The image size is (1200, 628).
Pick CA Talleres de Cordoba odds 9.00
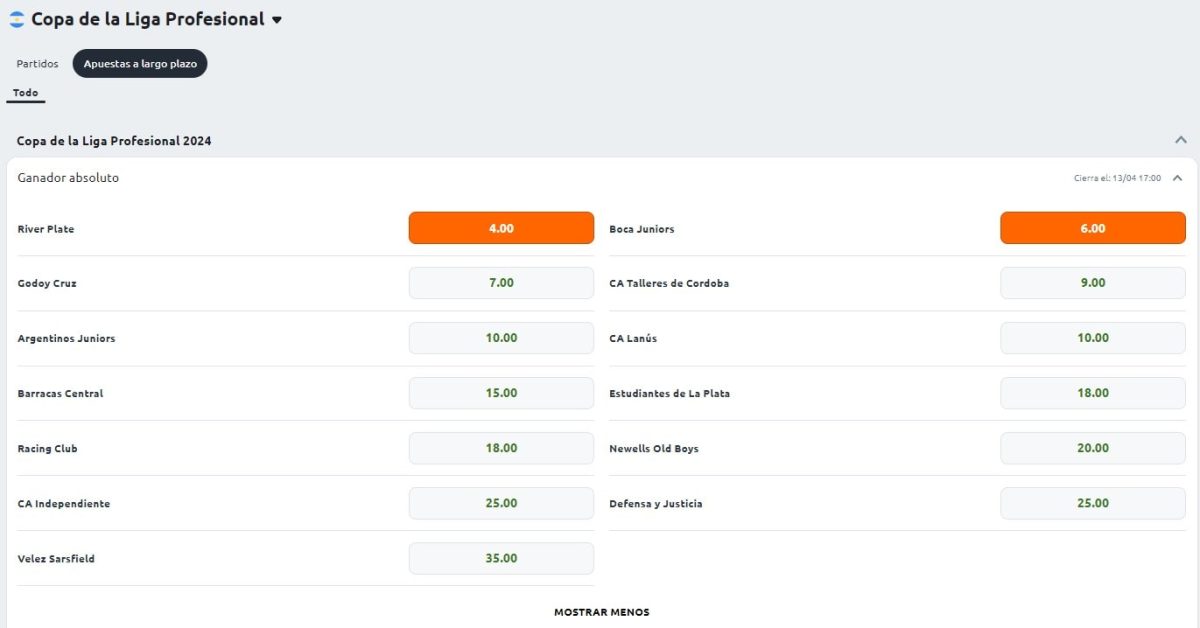(1093, 283)
